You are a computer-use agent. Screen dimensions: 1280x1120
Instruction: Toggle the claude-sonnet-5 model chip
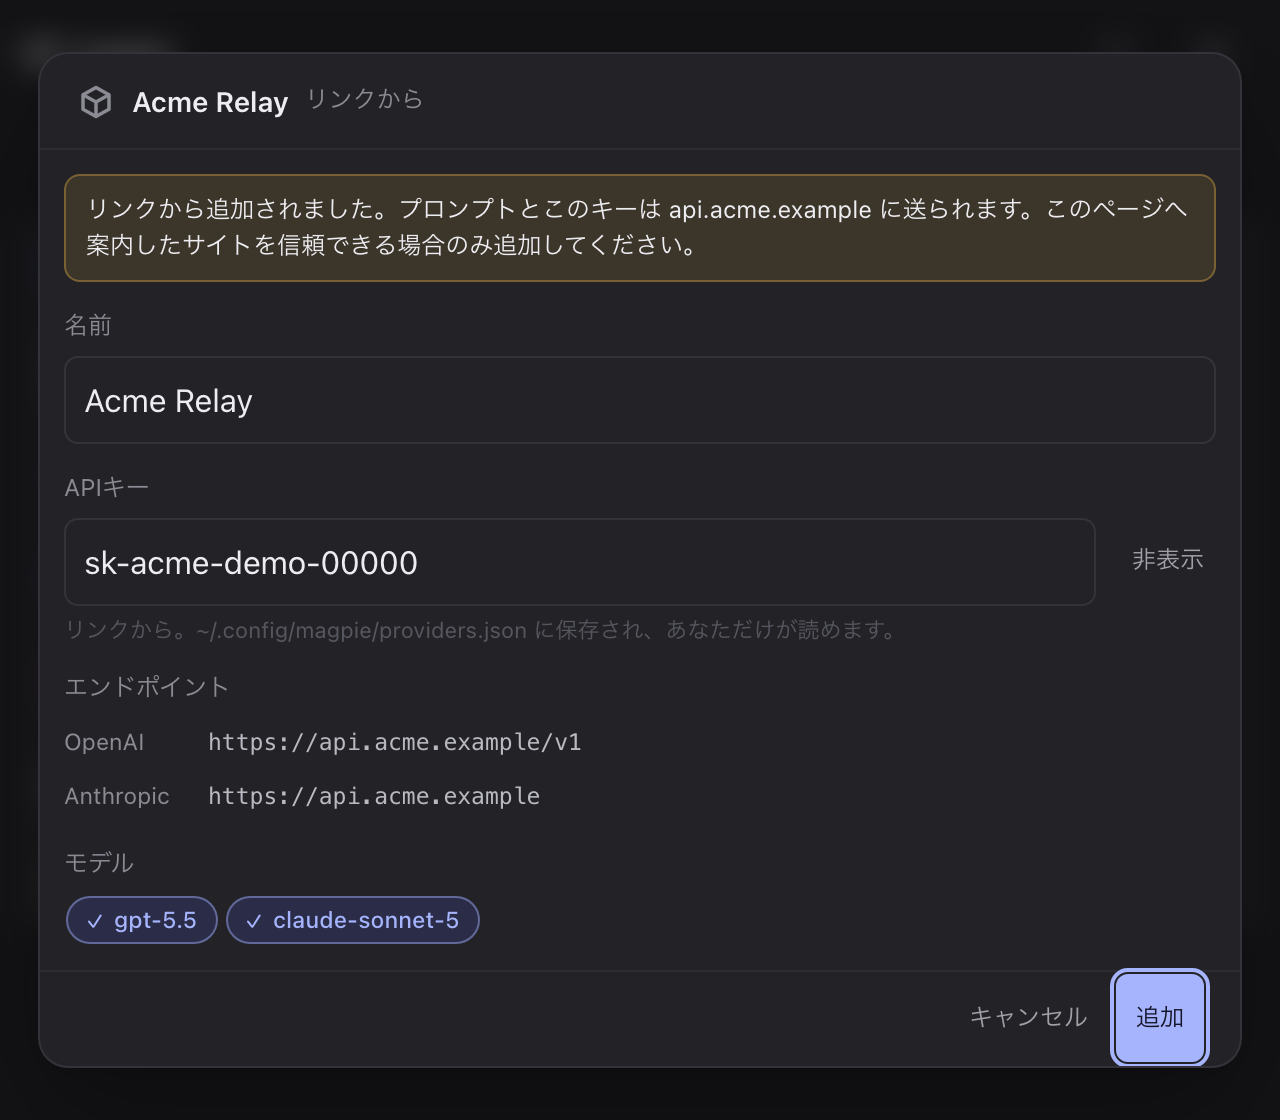(x=353, y=920)
